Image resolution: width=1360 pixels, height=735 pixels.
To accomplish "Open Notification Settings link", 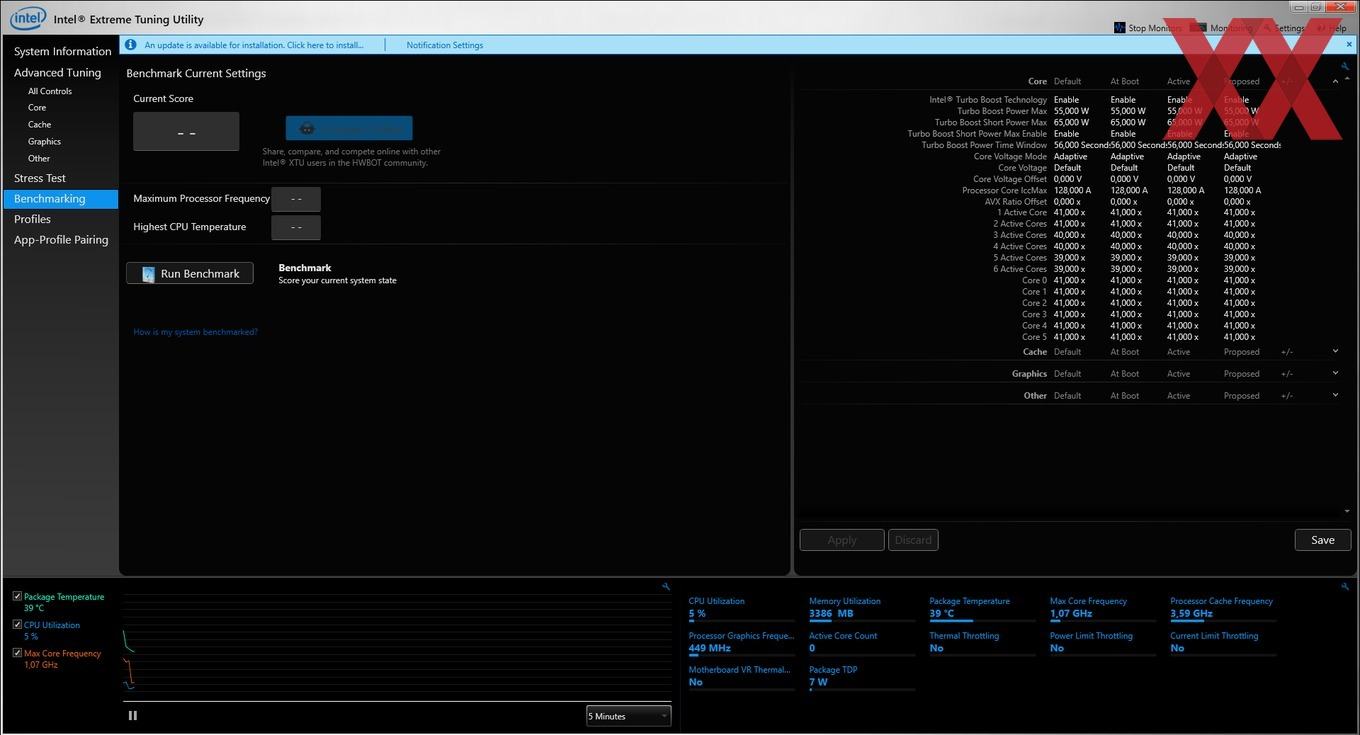I will click(x=445, y=45).
